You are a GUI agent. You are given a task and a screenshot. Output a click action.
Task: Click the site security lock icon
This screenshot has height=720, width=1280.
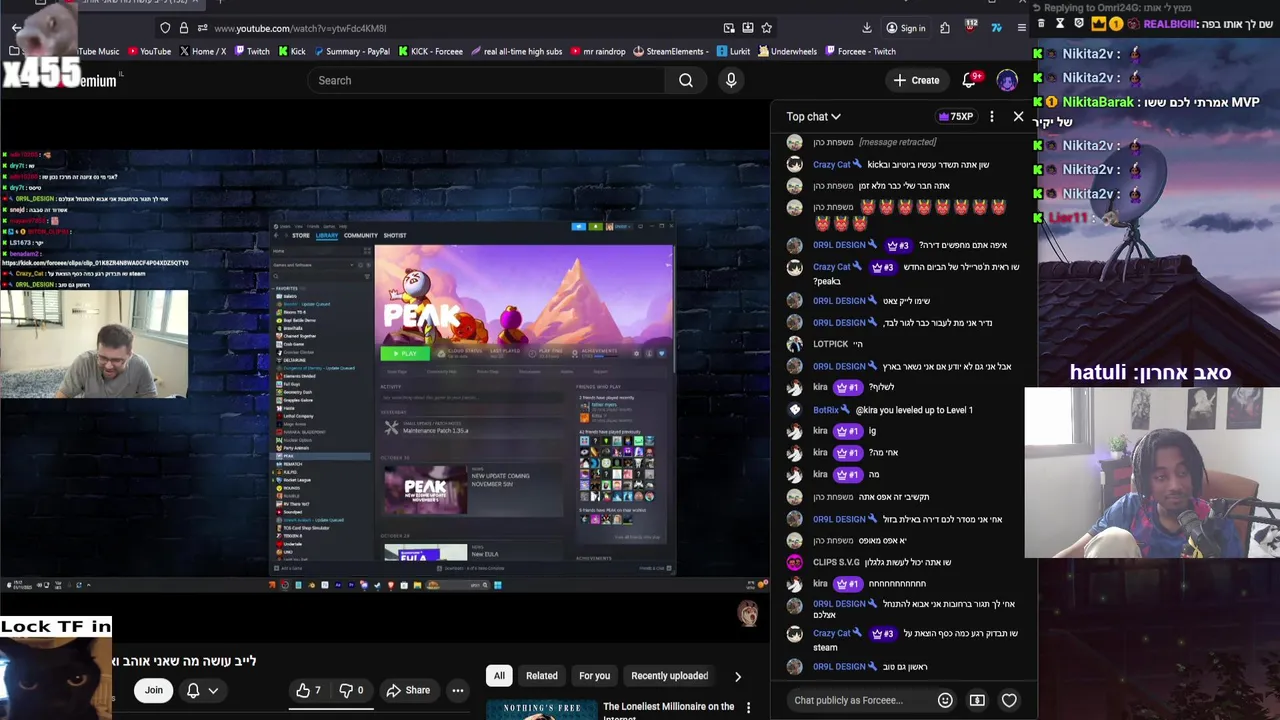pos(184,28)
